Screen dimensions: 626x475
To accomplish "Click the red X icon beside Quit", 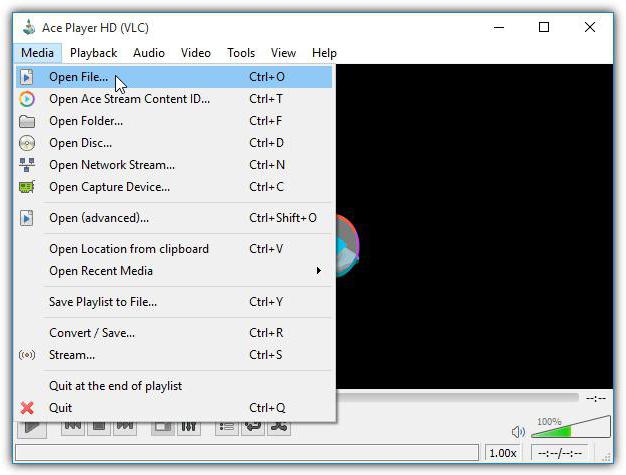I will 27,408.
